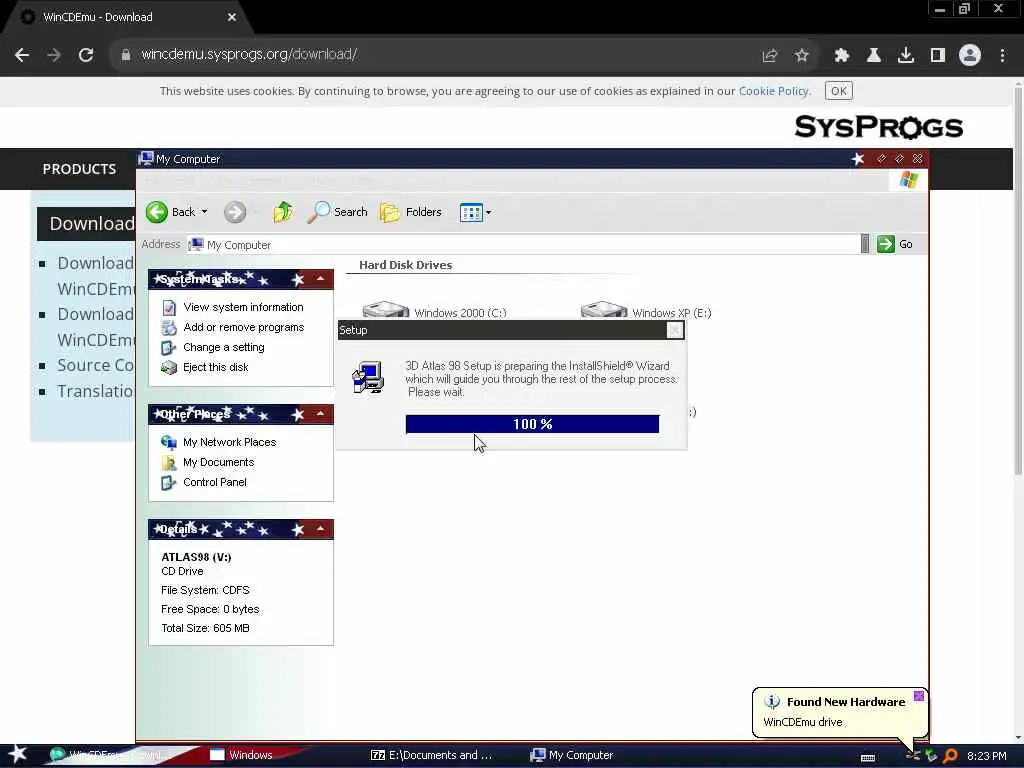This screenshot has height=768, width=1024.
Task: Switch to E:\Documents and... taskbar item
Action: click(x=431, y=755)
